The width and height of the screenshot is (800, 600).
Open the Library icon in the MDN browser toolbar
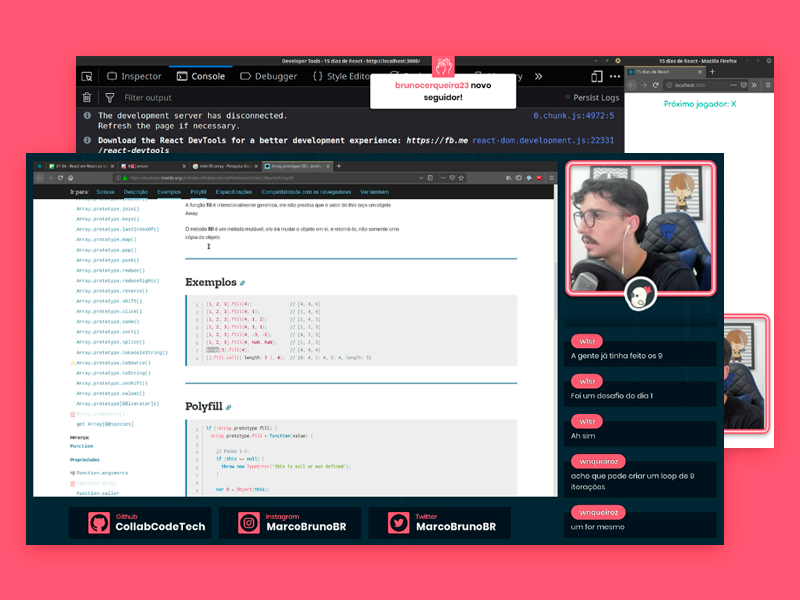tap(509, 178)
